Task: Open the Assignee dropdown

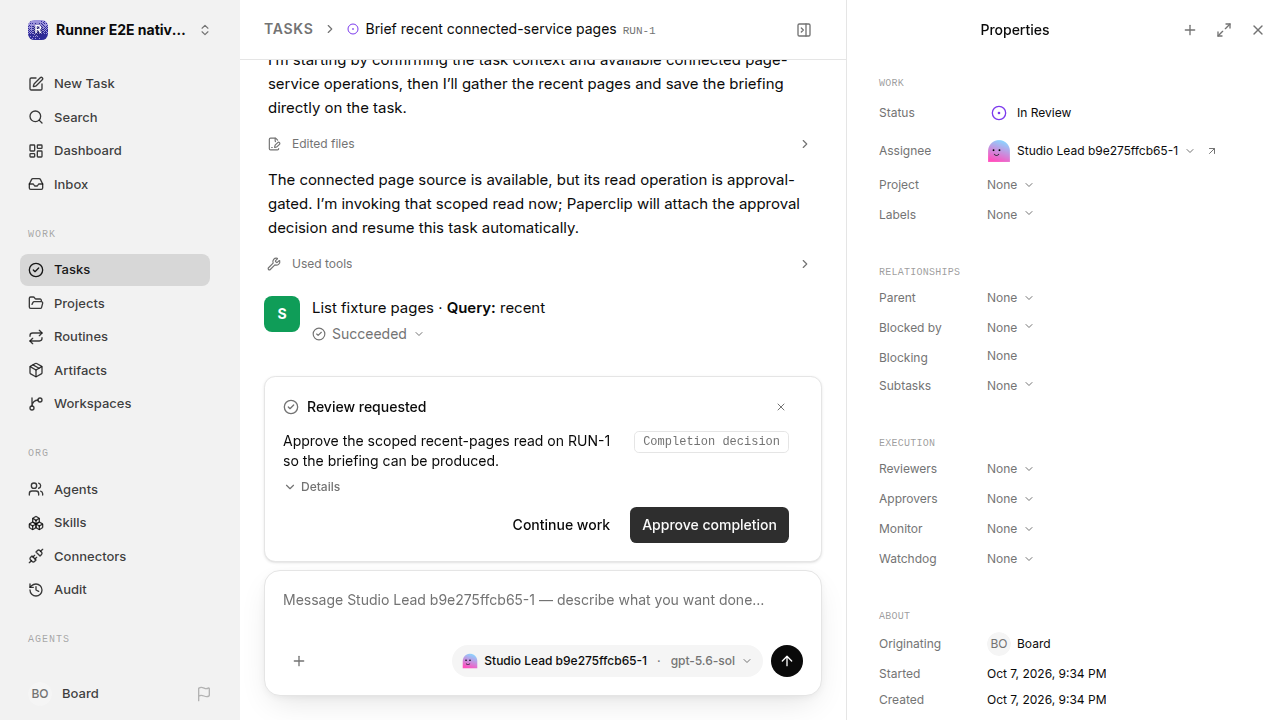Action: (1091, 151)
